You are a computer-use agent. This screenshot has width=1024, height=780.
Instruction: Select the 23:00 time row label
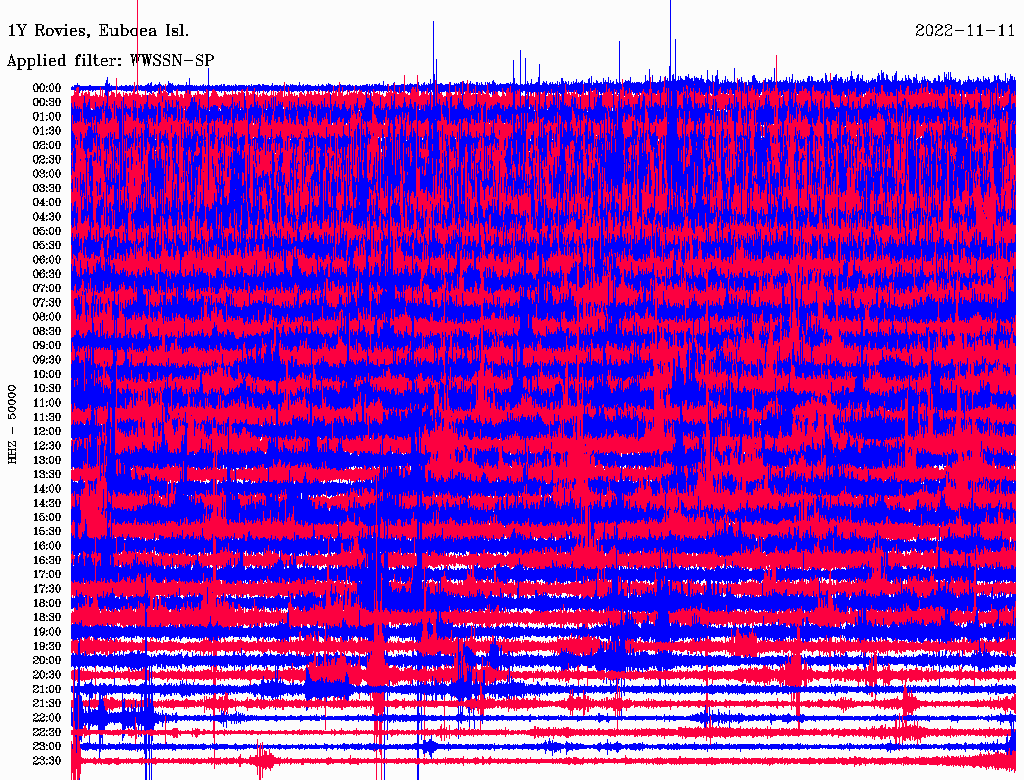click(x=47, y=747)
